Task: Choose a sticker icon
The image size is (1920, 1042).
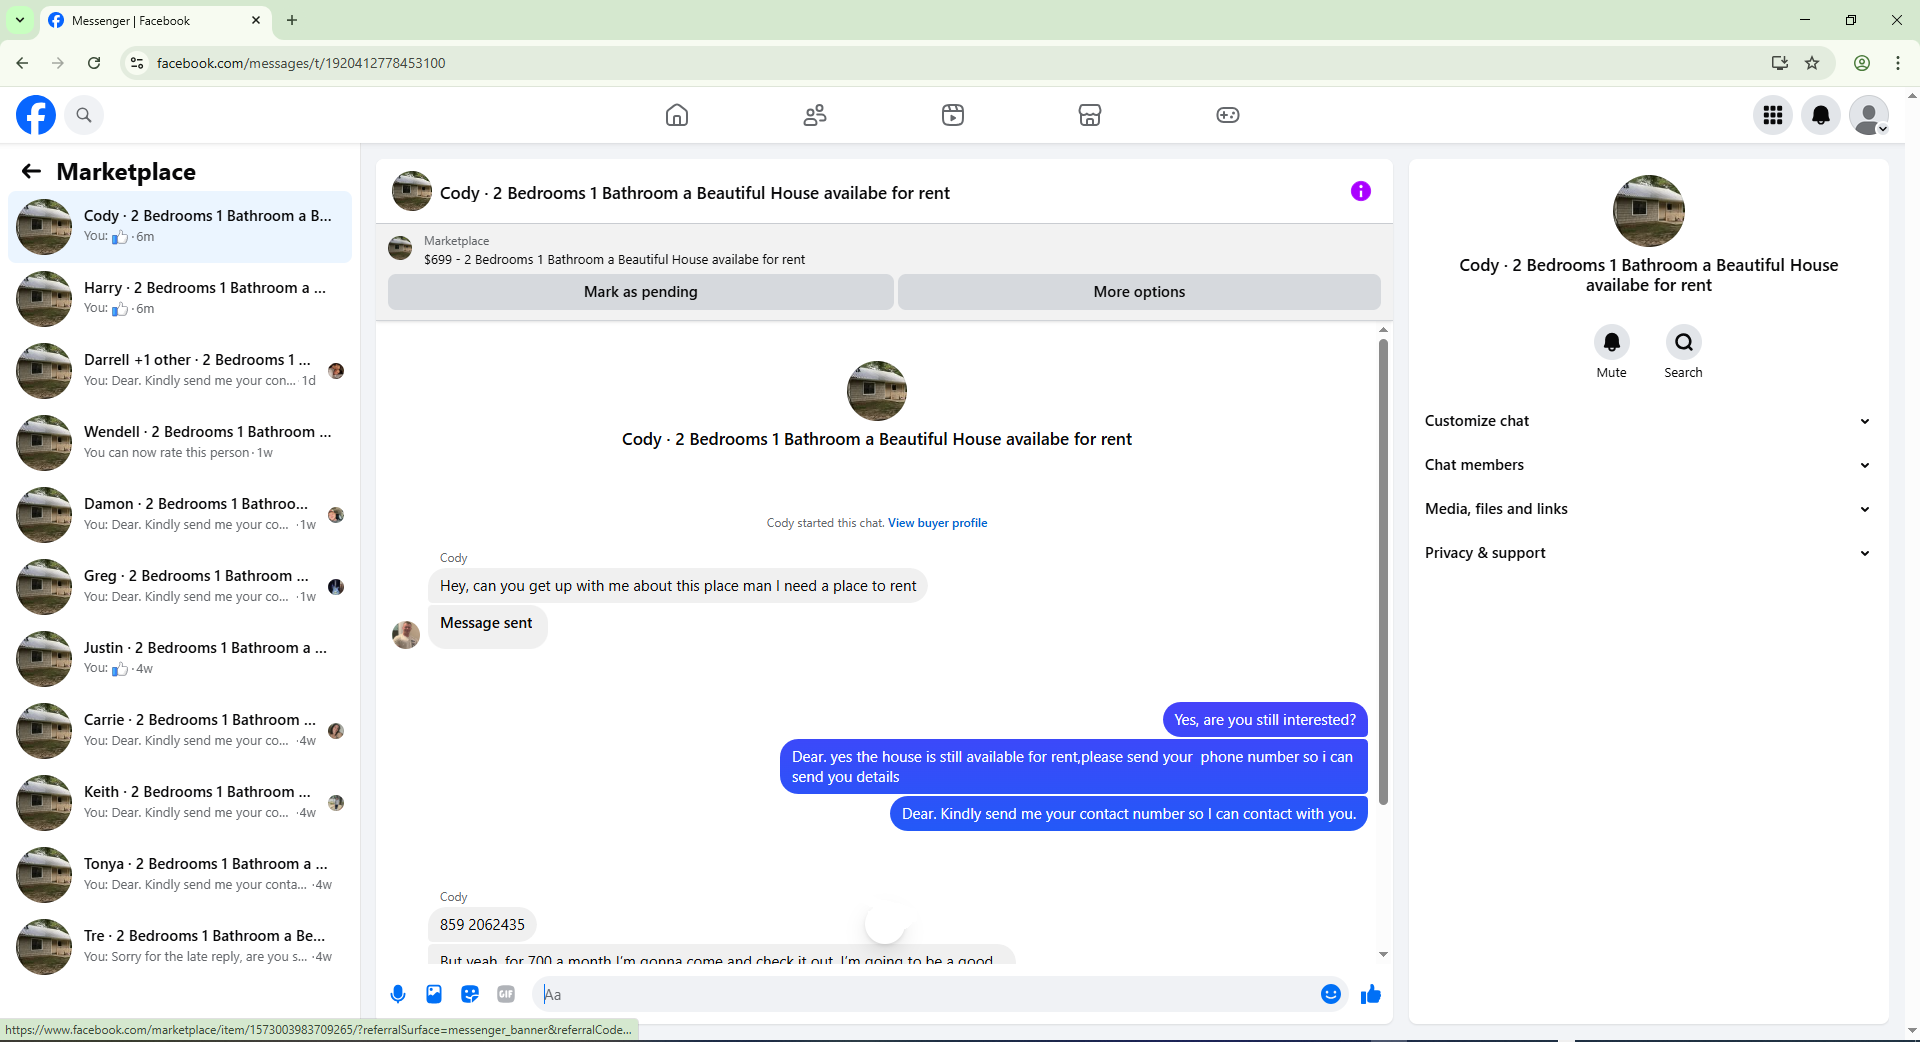Action: coord(470,994)
